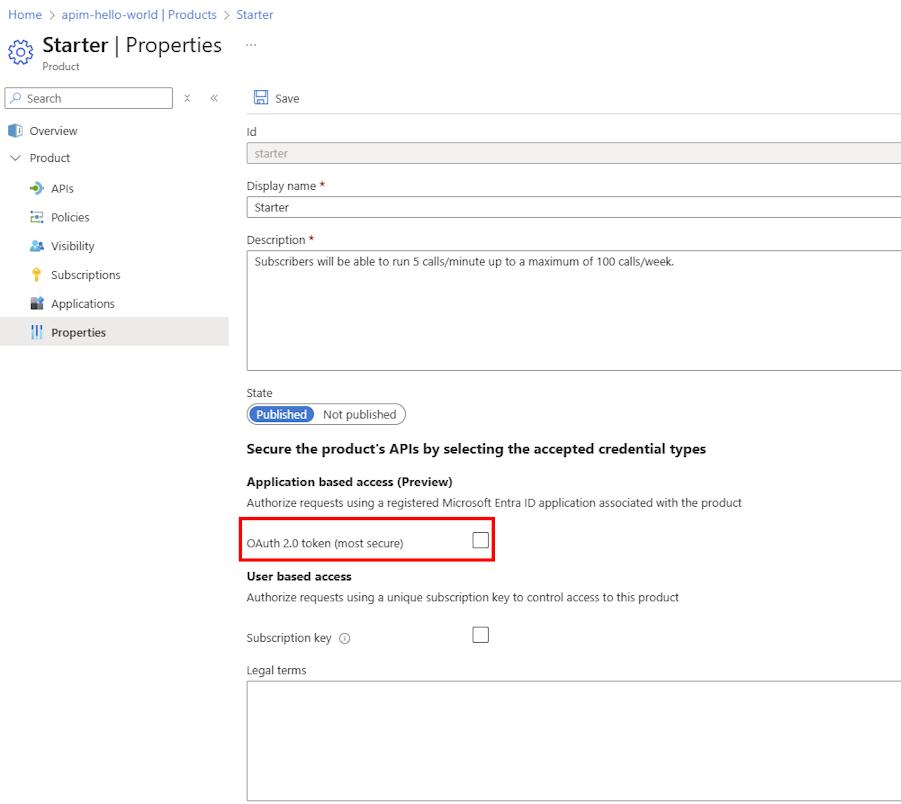This screenshot has width=901, height=804.
Task: Click the Starter product gear icon
Action: pyautogui.click(x=20, y=50)
